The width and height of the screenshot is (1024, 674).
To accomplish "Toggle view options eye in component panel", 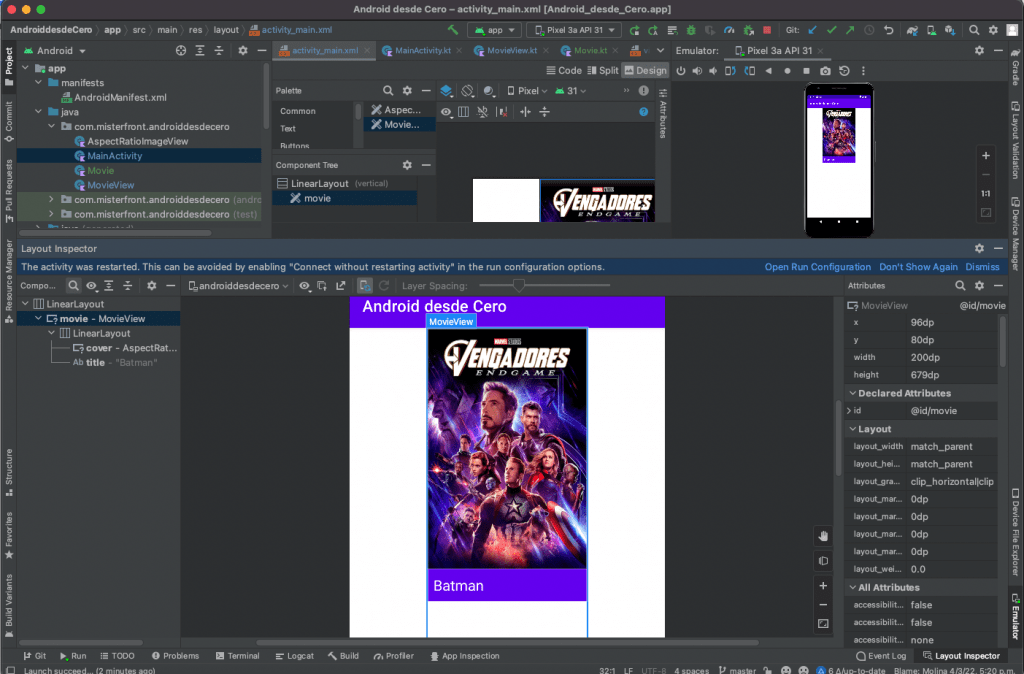I will pyautogui.click(x=91, y=285).
